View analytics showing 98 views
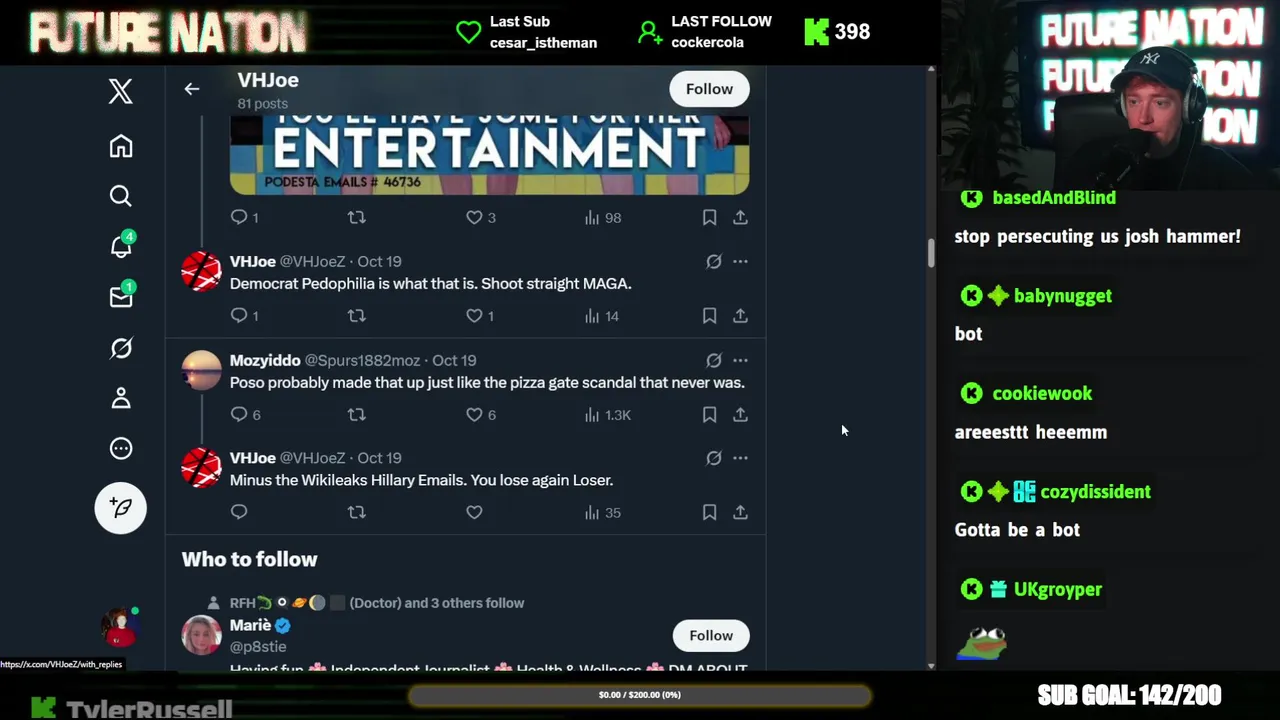 pyautogui.click(x=602, y=217)
